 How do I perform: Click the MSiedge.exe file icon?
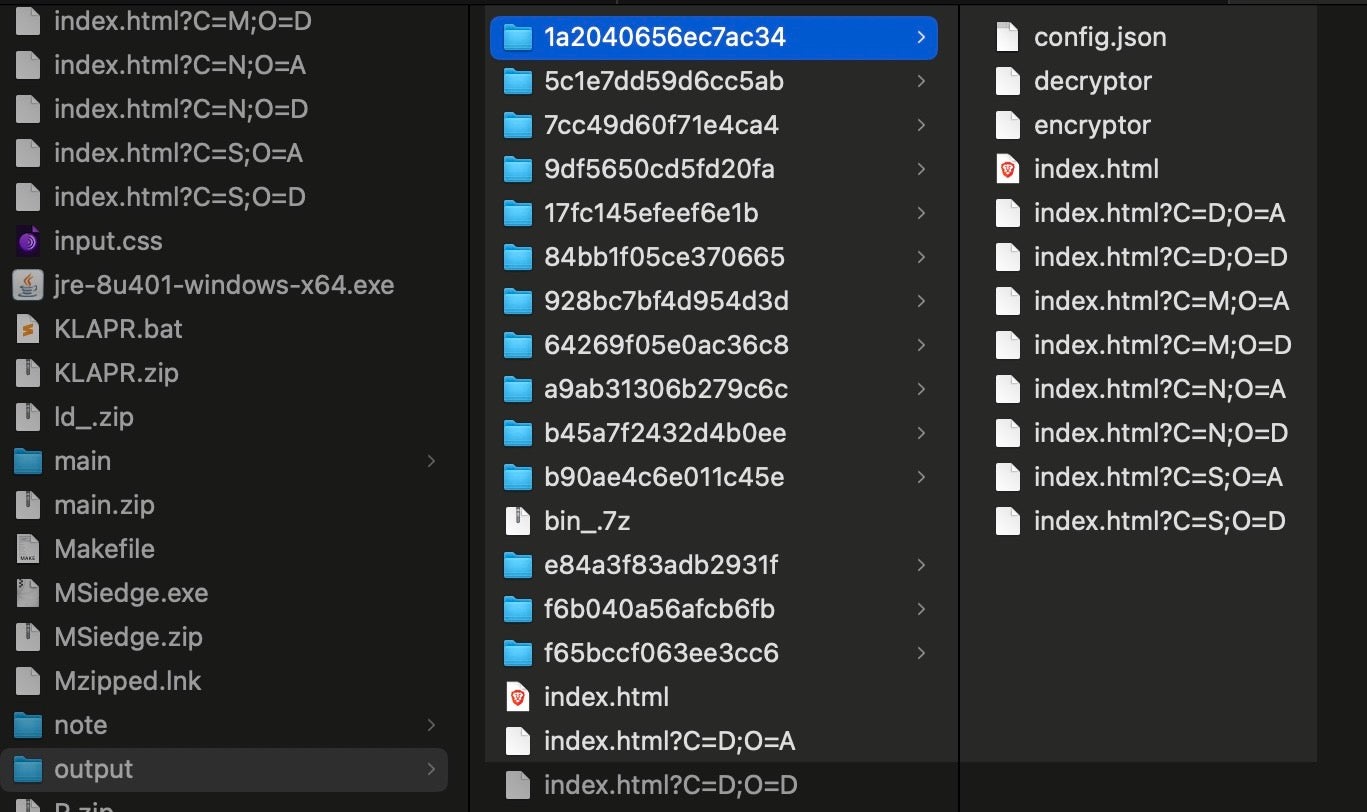[28, 593]
